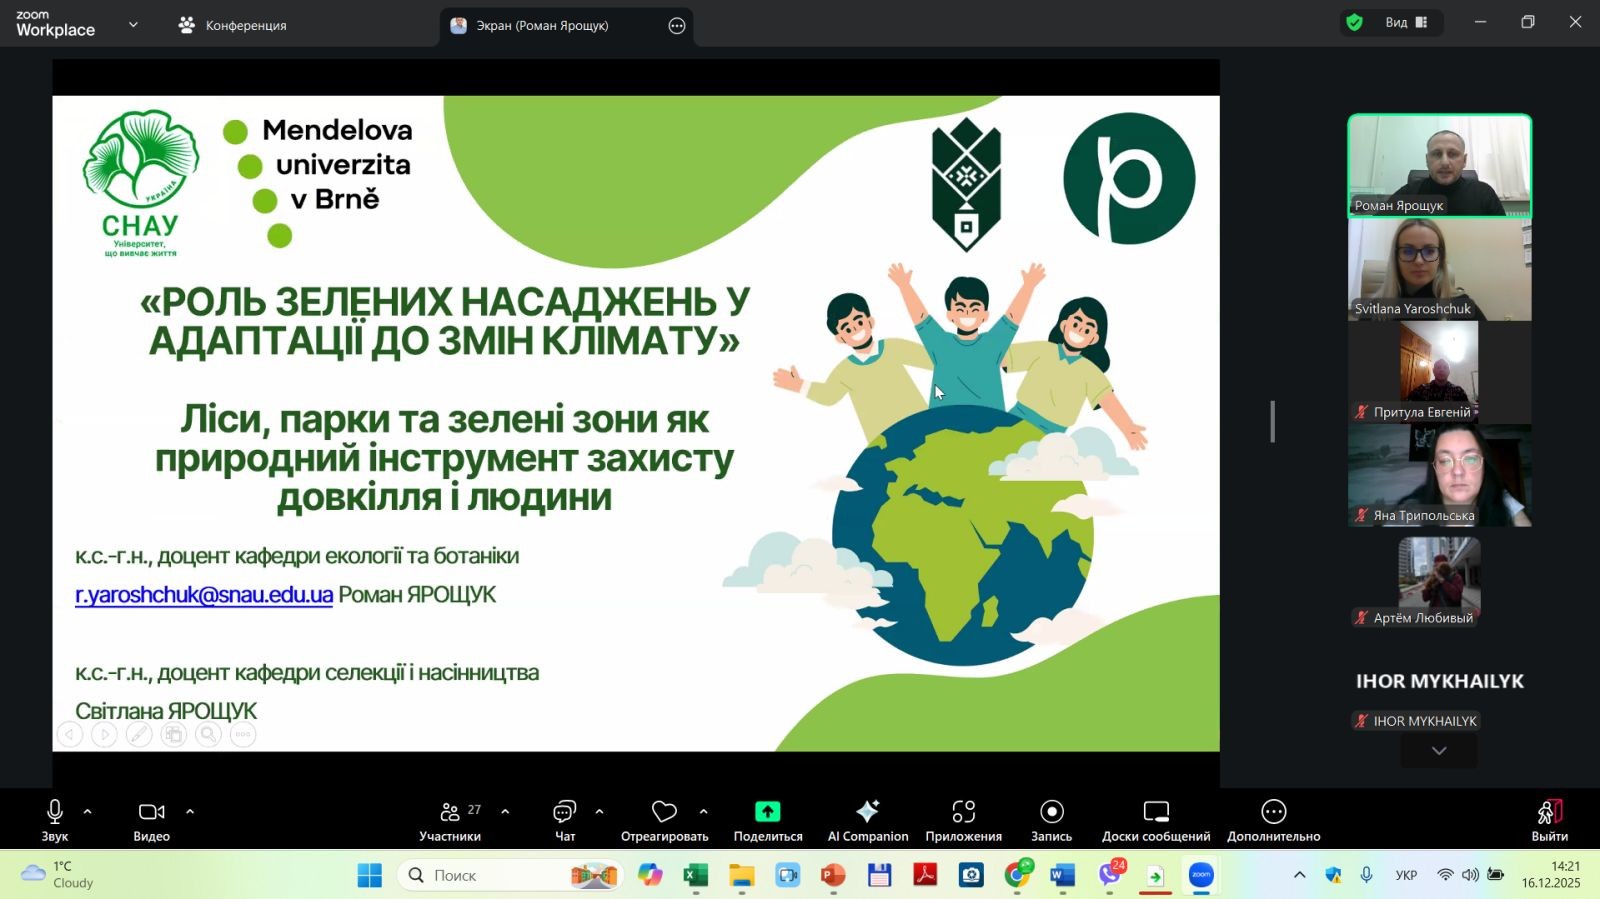Start recording with the Запись icon
Viewport: 1600px width, 899px height.
click(x=1051, y=812)
